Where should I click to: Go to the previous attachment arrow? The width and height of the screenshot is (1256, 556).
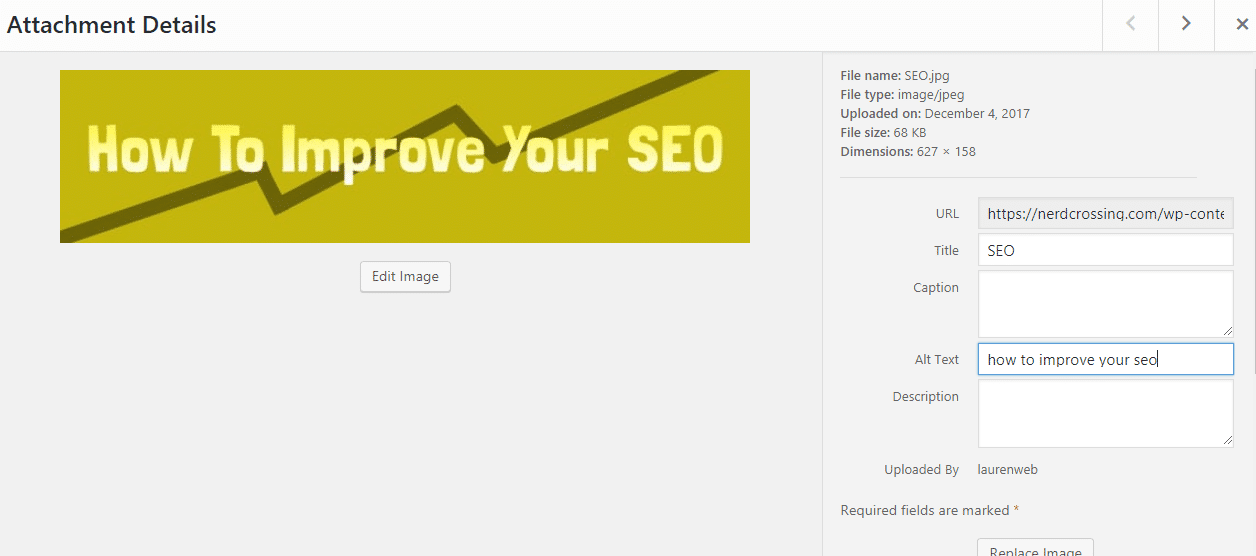(x=1130, y=24)
